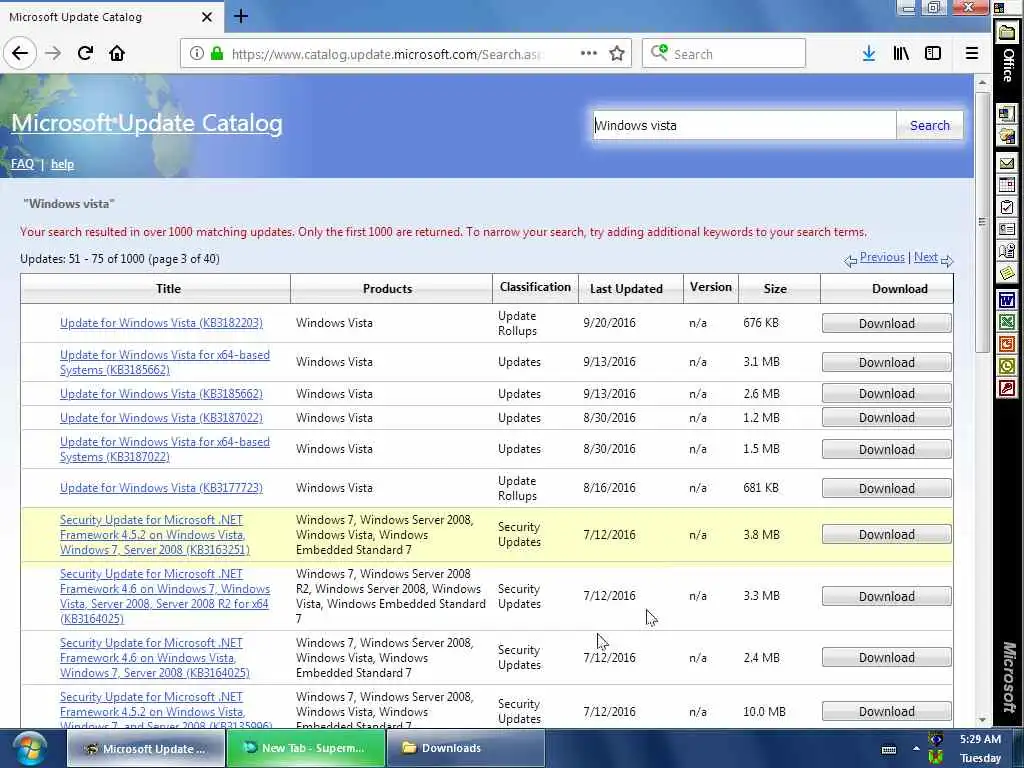Go to the Next results page
The height and width of the screenshot is (768, 1024).
click(x=925, y=257)
